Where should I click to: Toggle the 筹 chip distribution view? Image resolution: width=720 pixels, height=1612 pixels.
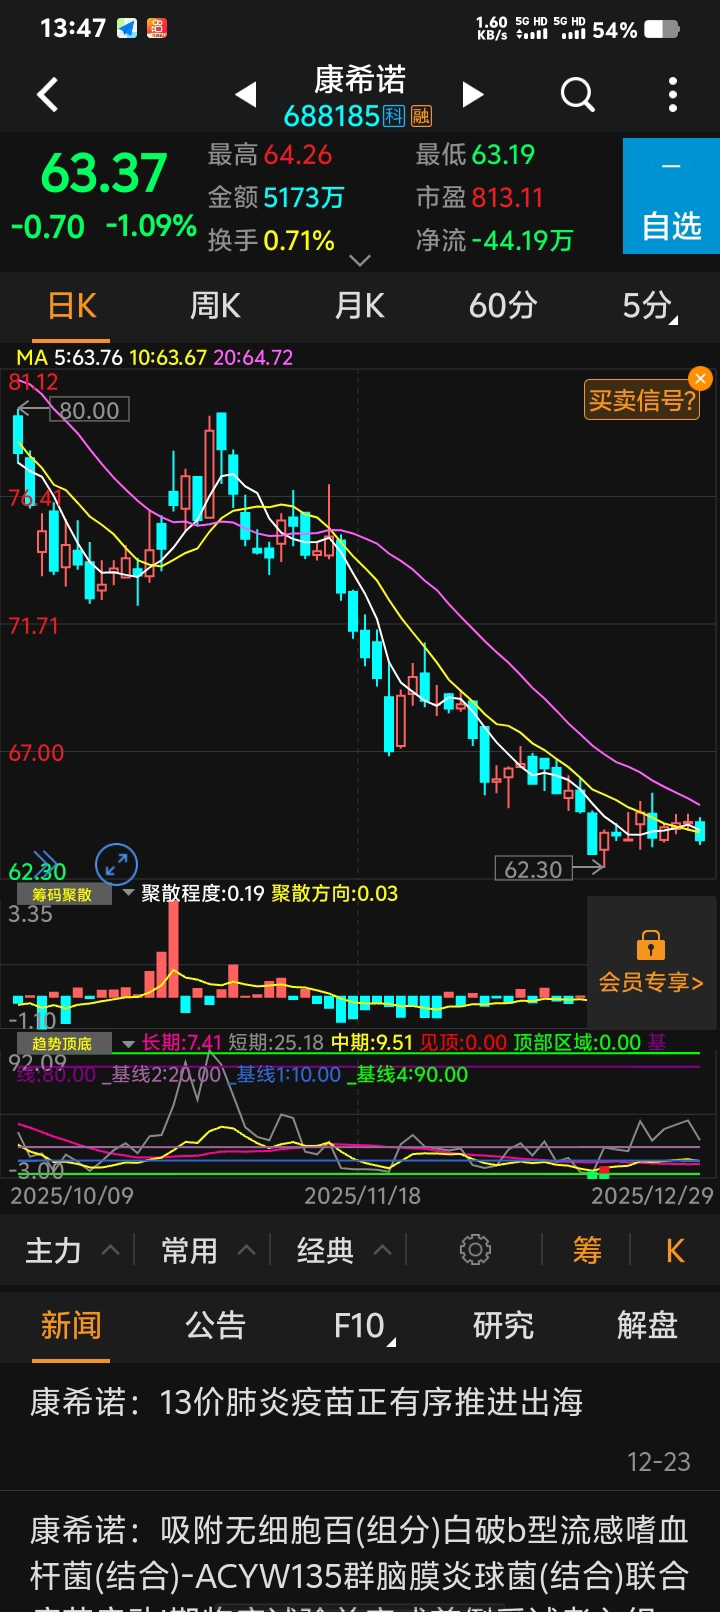tap(587, 1250)
